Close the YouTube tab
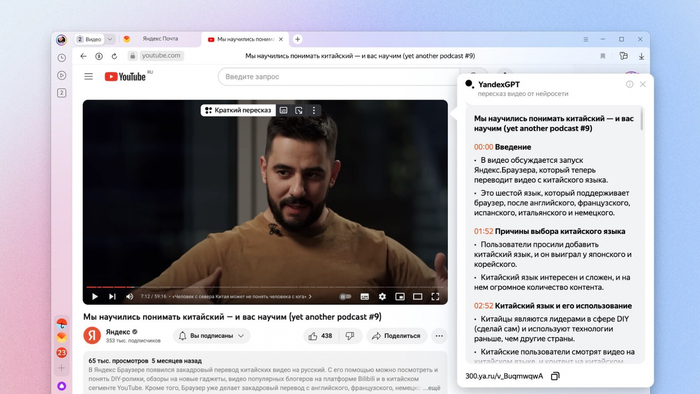Image resolution: width=700 pixels, height=394 pixels. [281, 39]
